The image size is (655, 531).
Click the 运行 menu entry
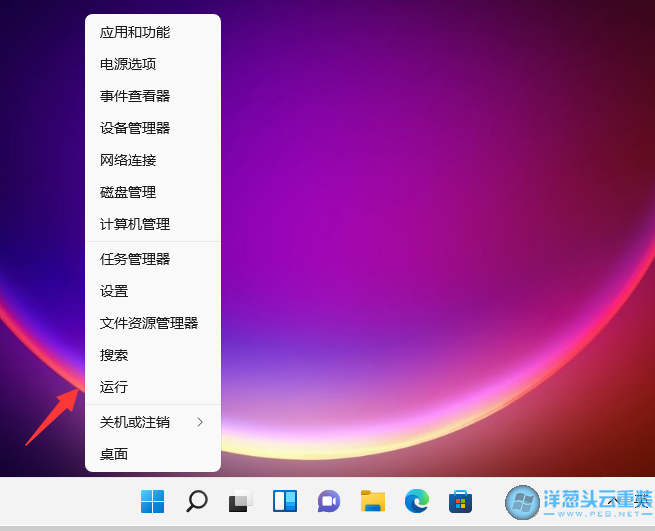pos(153,387)
